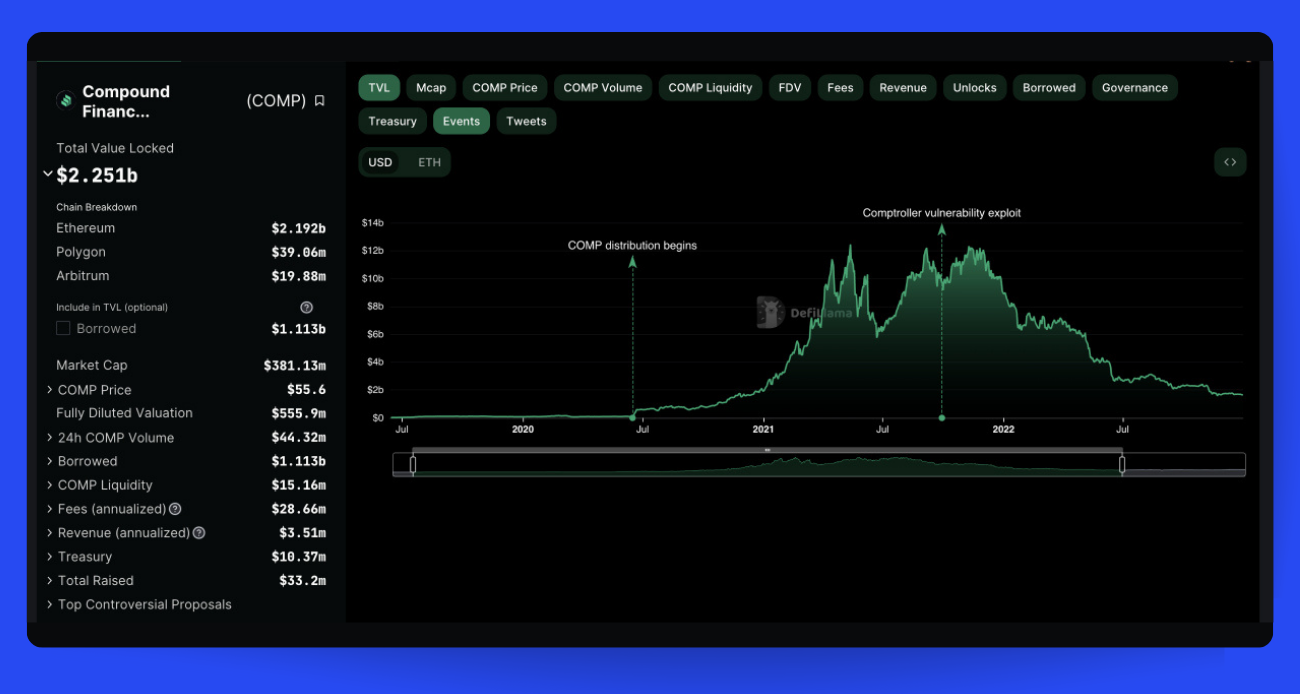Switch chart denomination to USD
This screenshot has height=694, width=1300.
coord(380,162)
